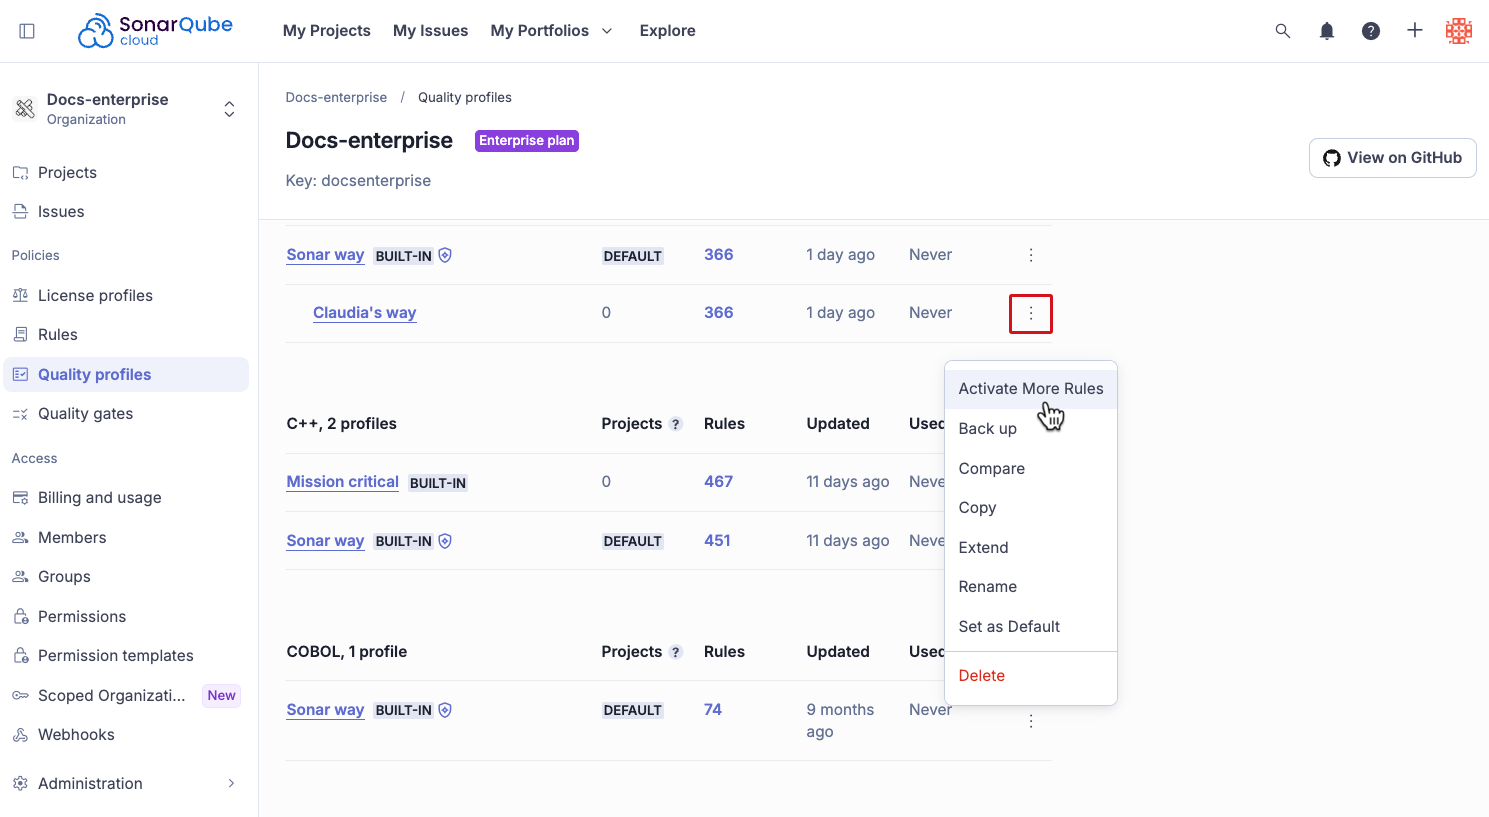Open the Docs-enterprise organization switcher
The height and width of the screenshot is (817, 1489).
coord(229,108)
